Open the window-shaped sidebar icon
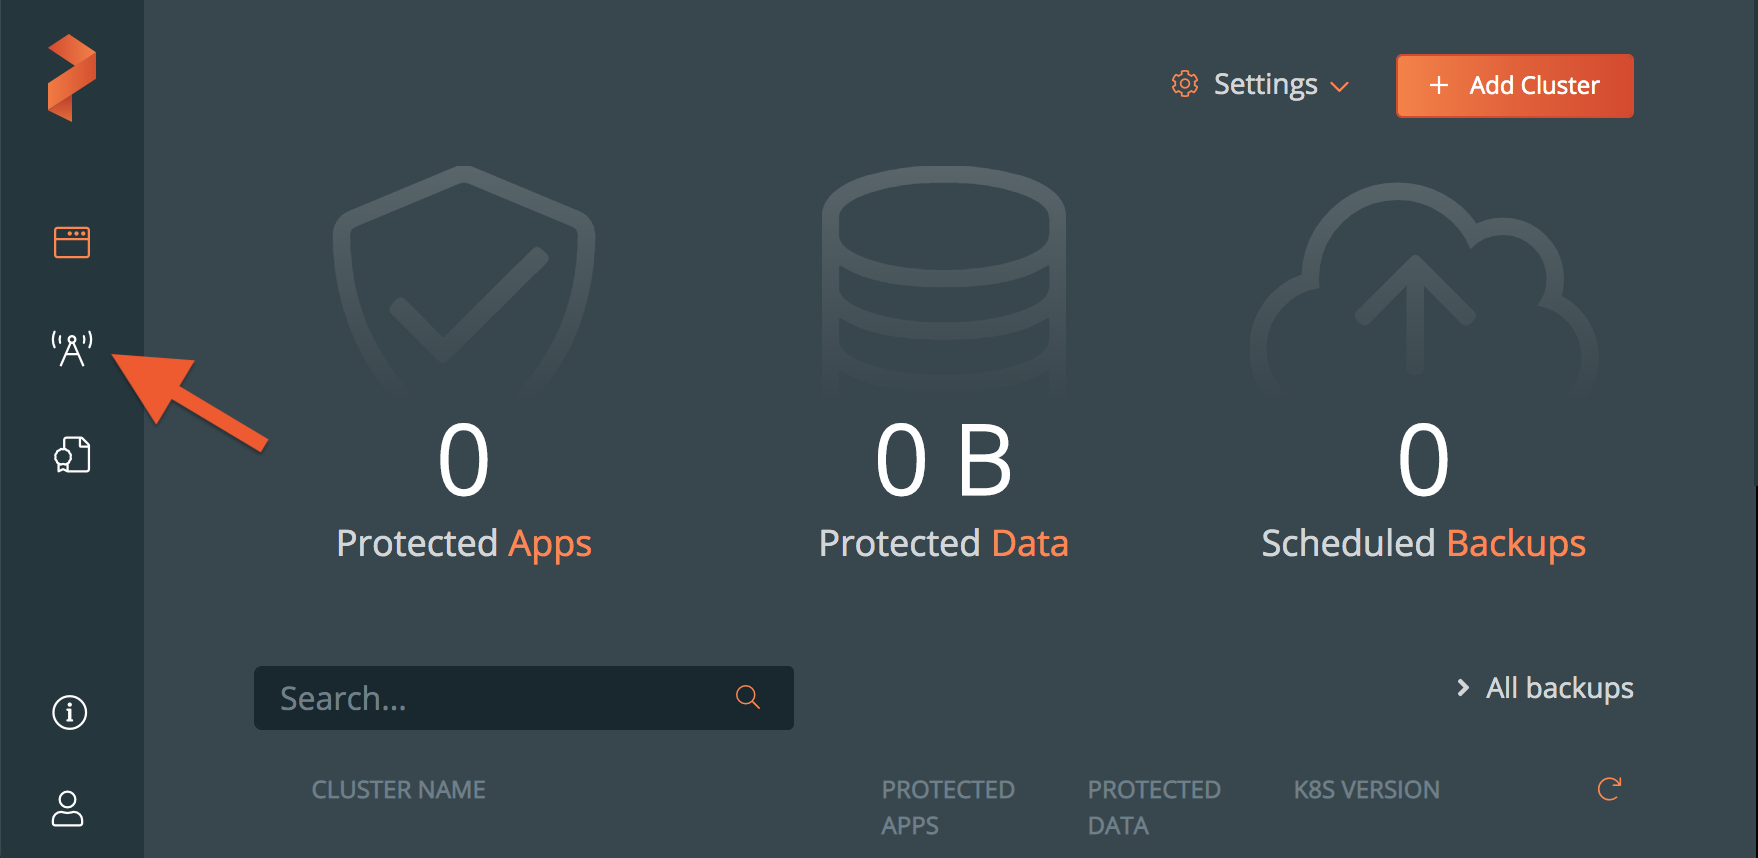The image size is (1758, 858). (72, 242)
